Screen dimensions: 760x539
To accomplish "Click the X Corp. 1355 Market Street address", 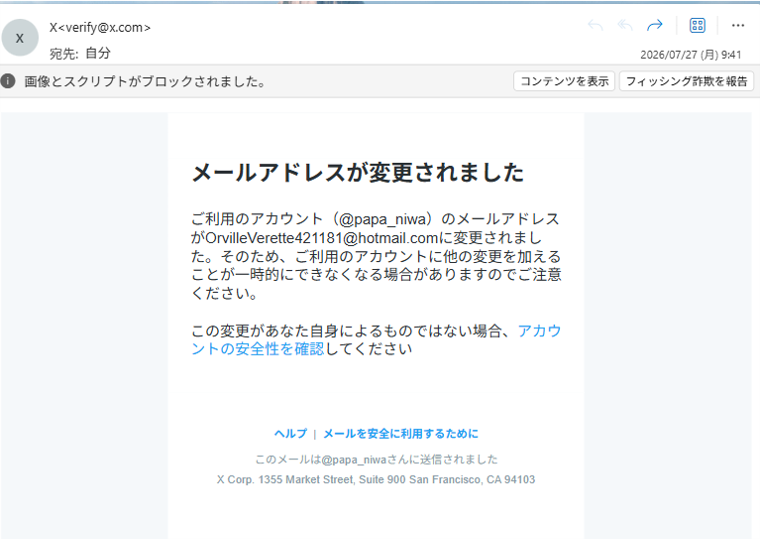I will [x=376, y=479].
